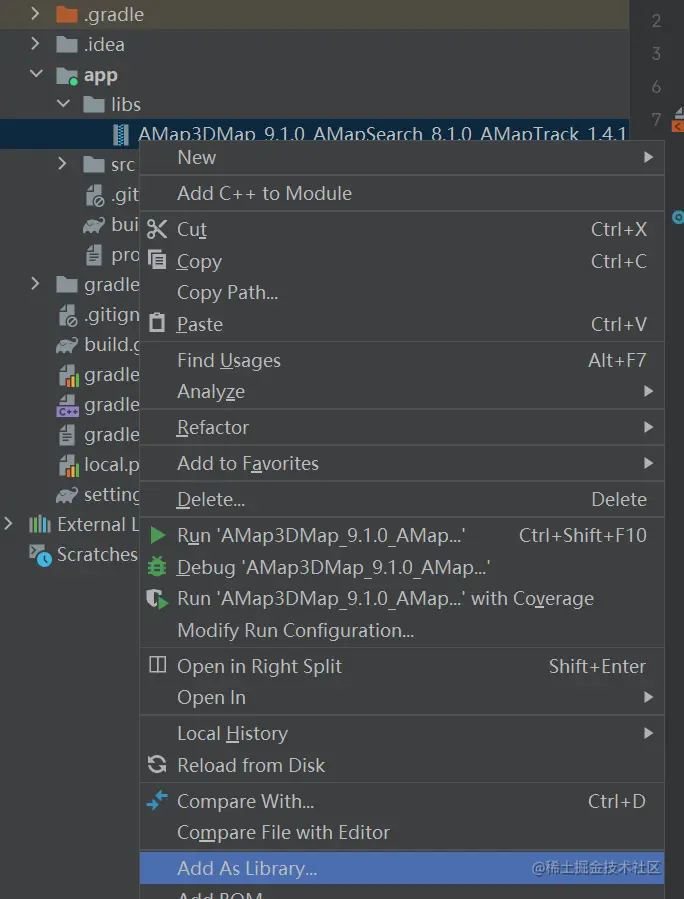The image size is (684, 899).
Task: Click line number 3 in editor gutter
Action: (x=656, y=53)
